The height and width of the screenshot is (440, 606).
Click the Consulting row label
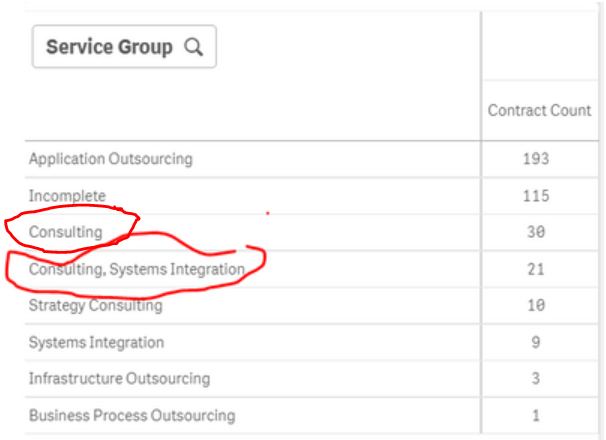66,232
